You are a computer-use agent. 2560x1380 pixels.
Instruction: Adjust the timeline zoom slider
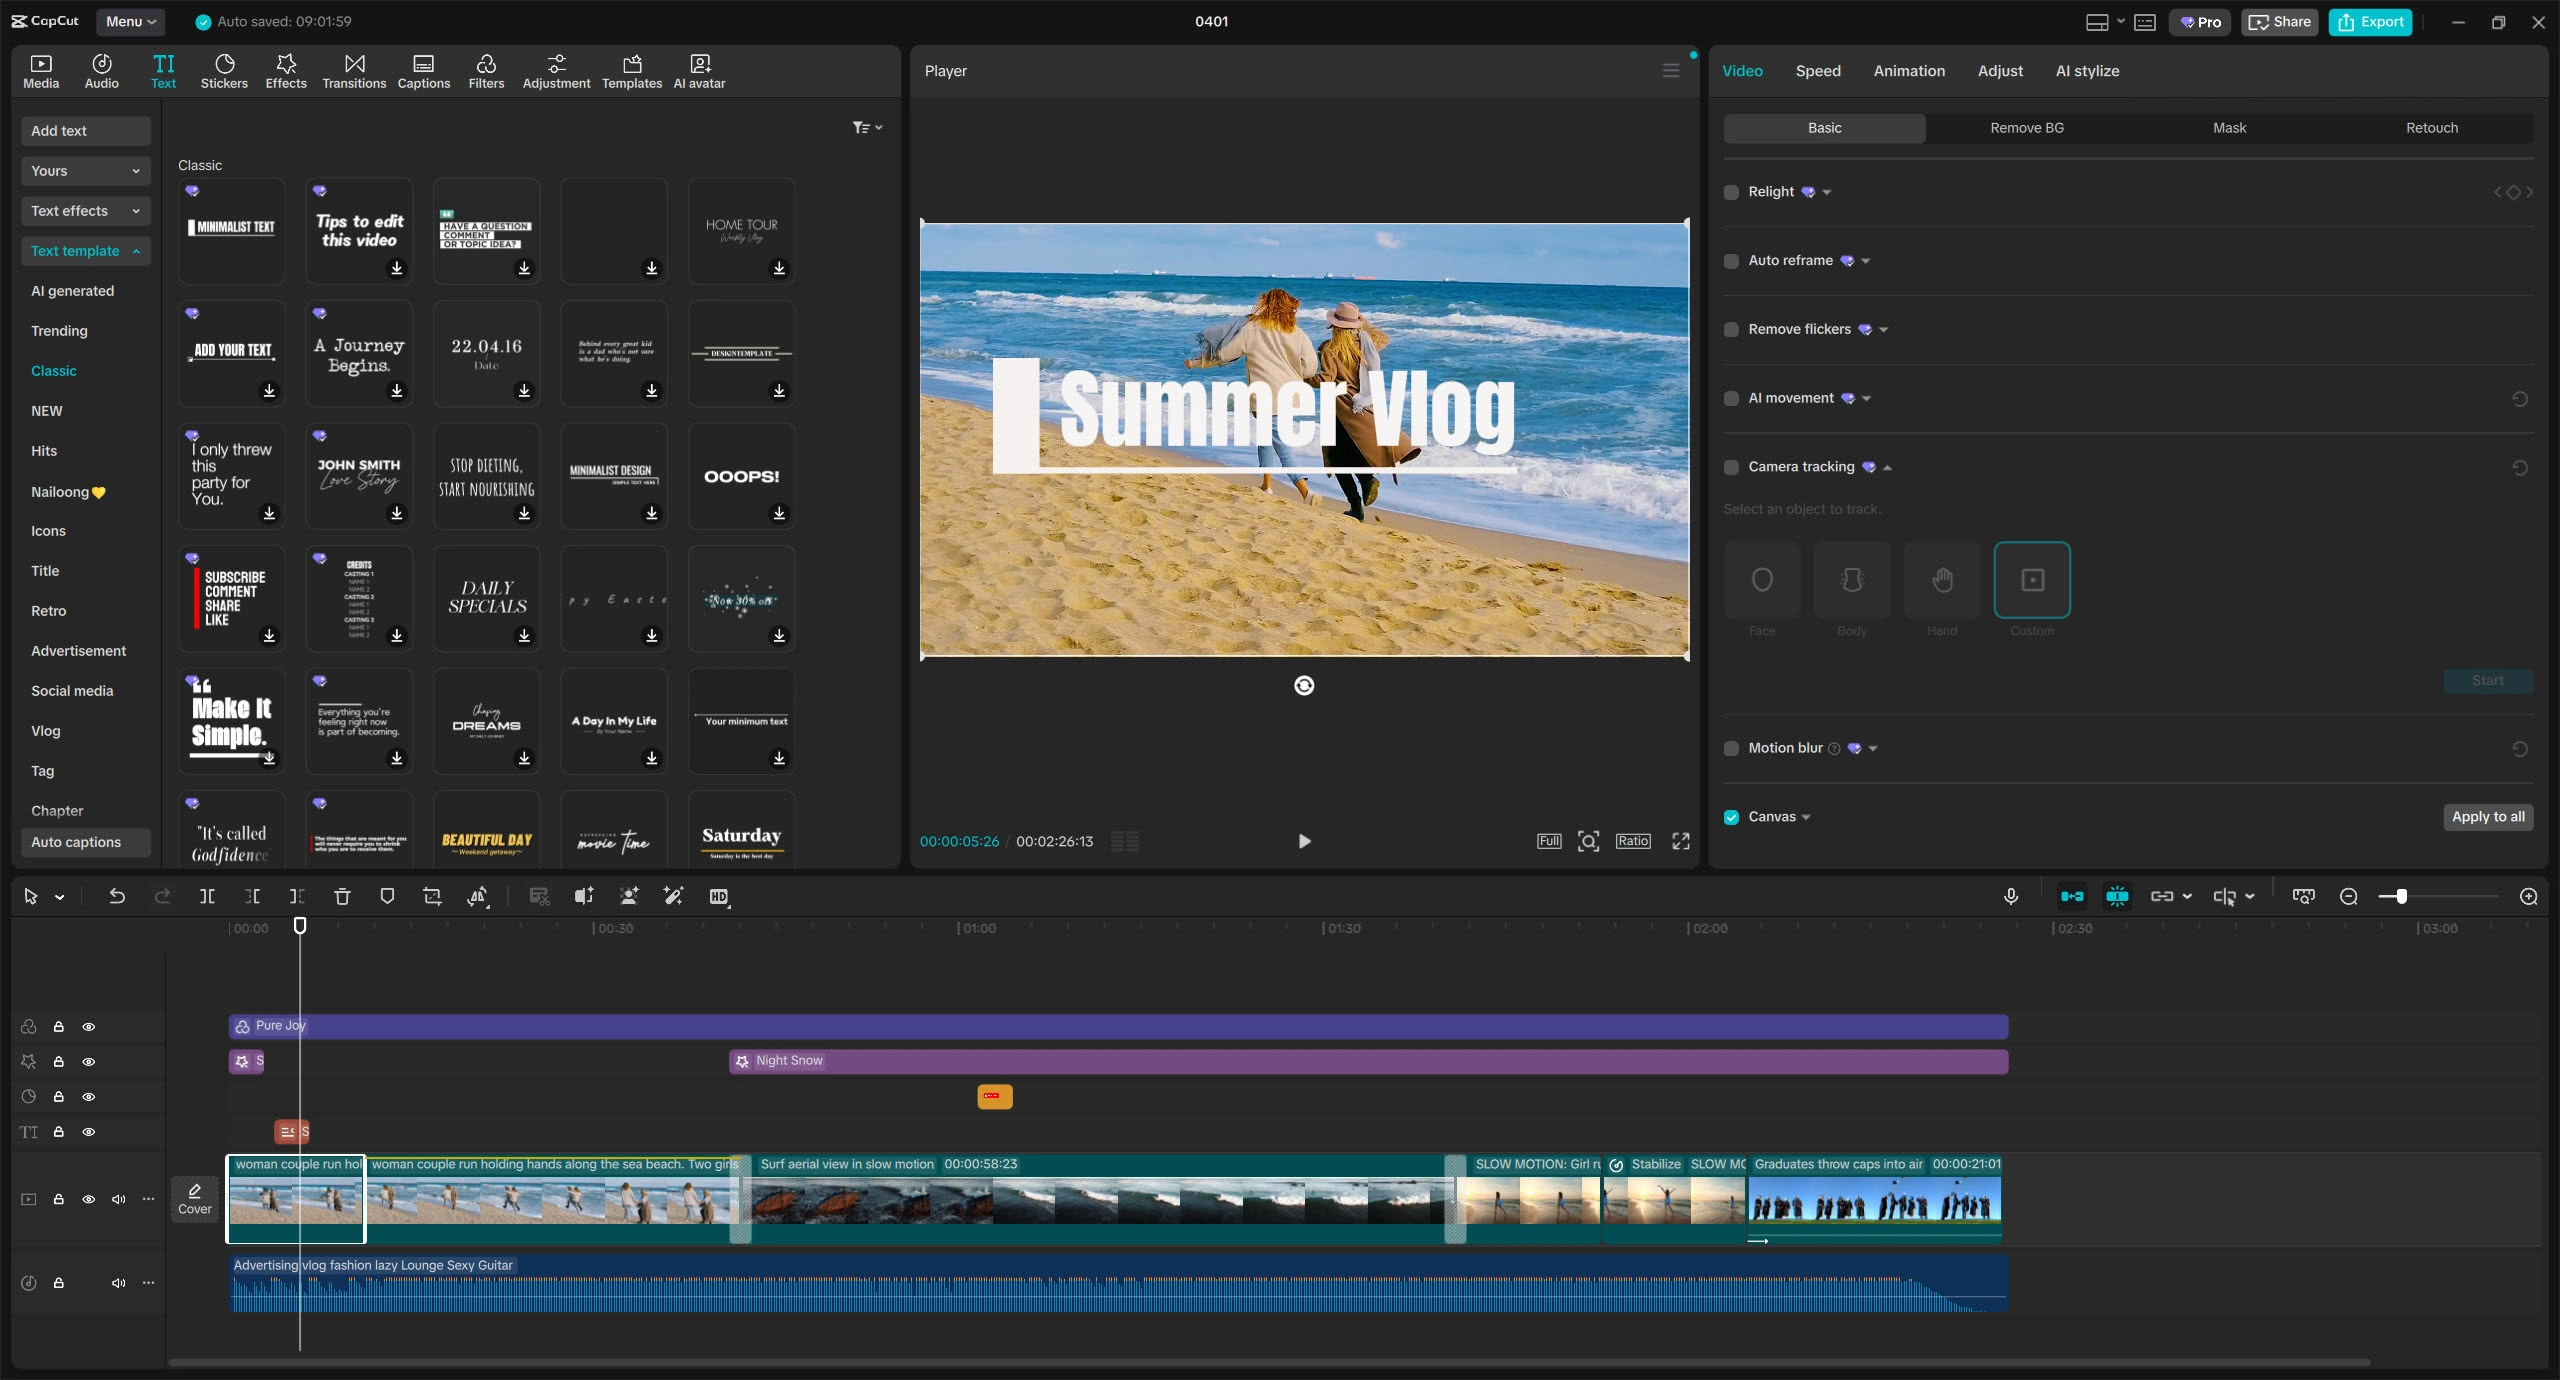2401,896
